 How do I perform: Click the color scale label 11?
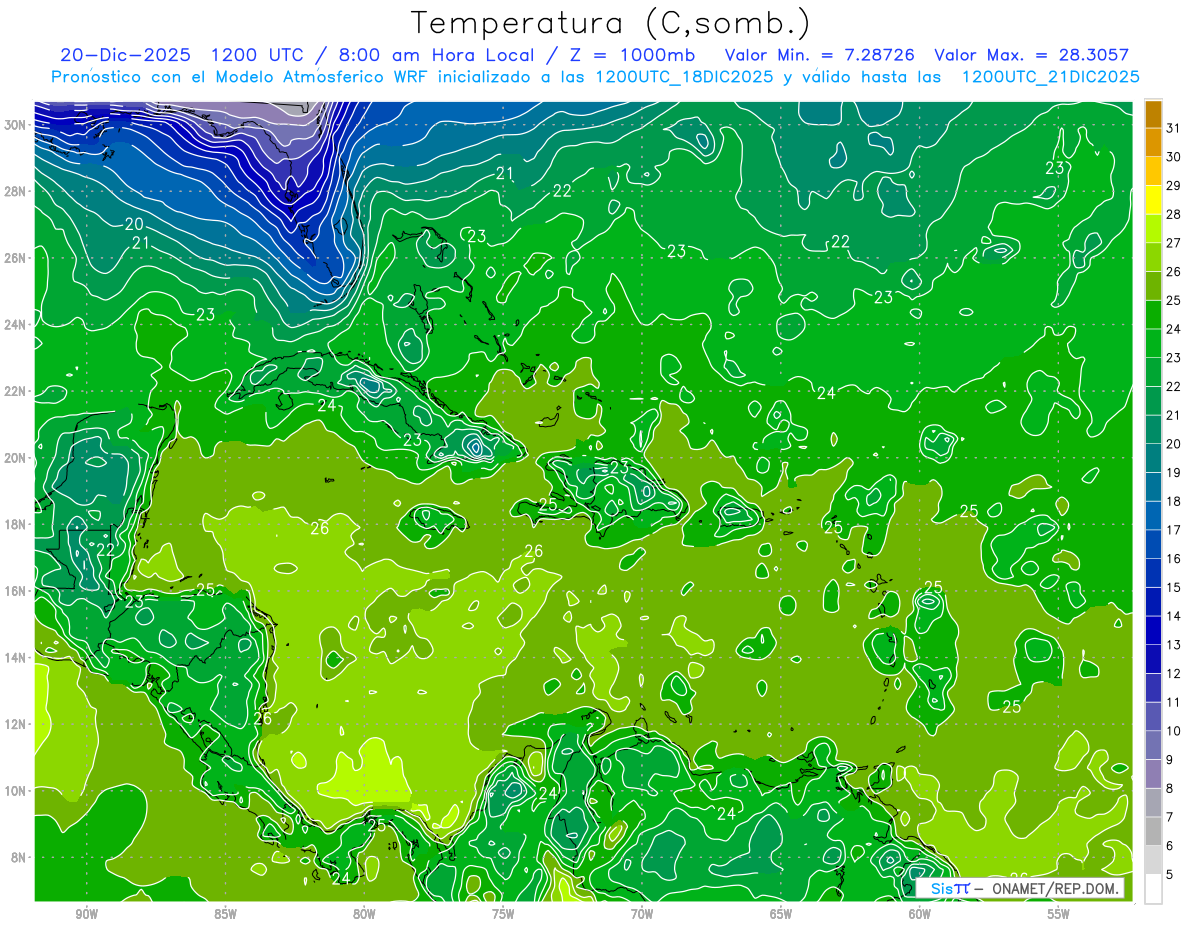click(x=1173, y=703)
